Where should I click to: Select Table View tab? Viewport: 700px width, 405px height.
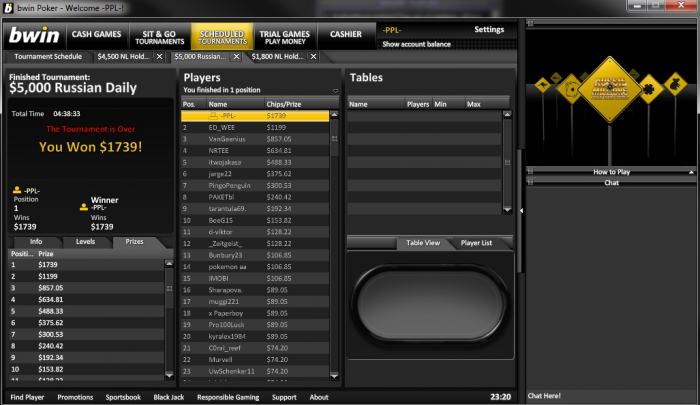tap(423, 243)
